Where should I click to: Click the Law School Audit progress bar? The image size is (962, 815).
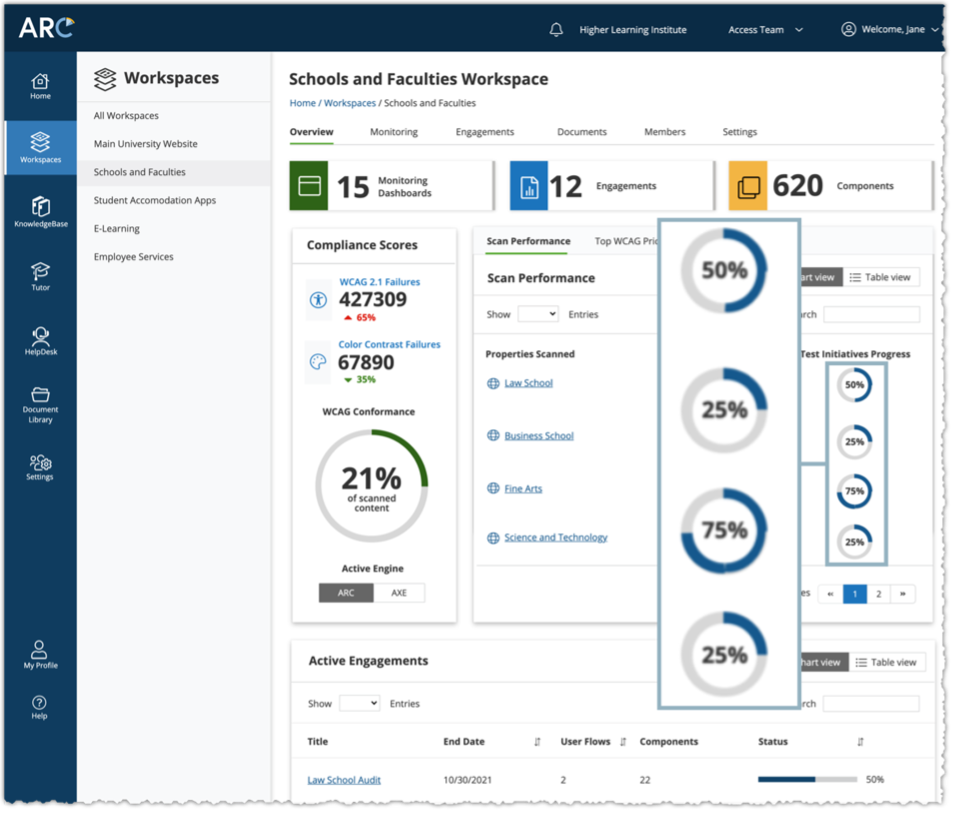coord(806,779)
